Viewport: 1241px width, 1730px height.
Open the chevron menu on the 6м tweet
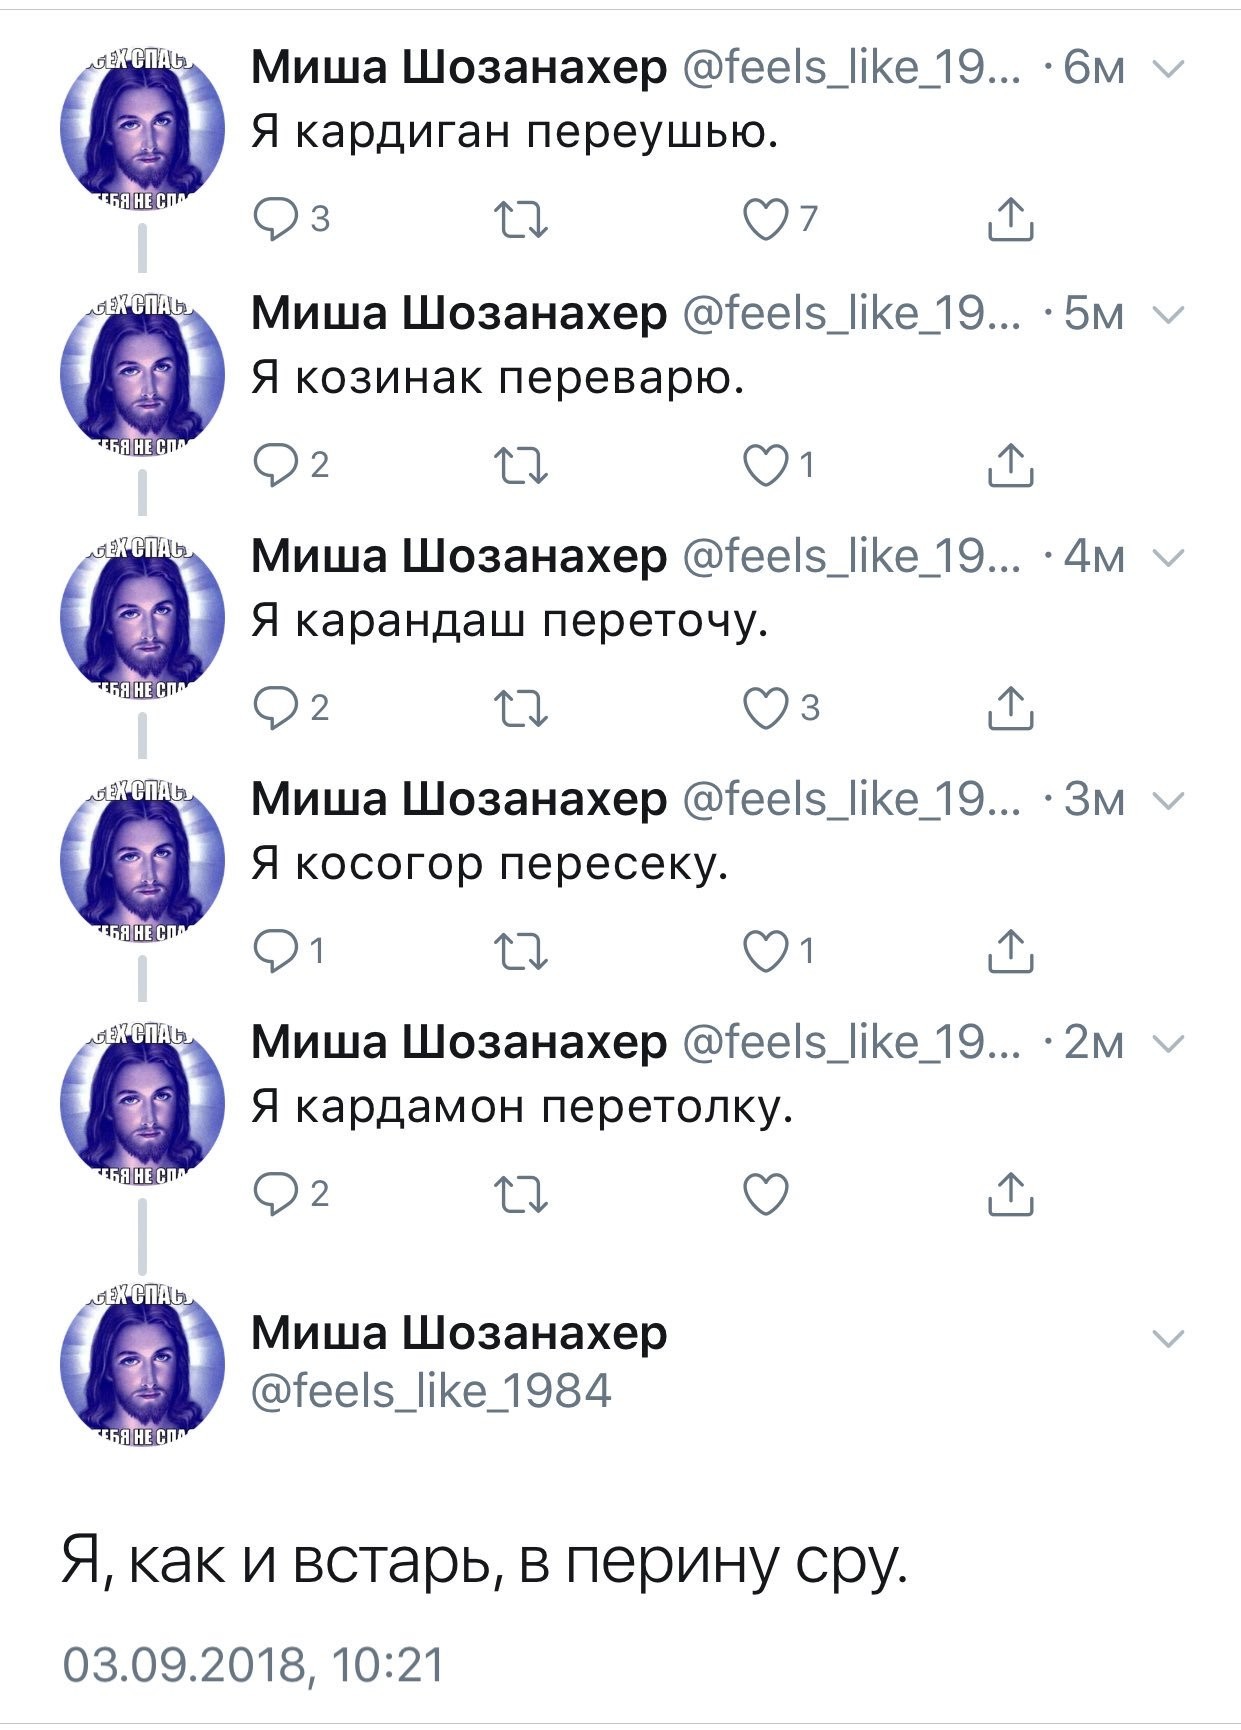click(1169, 69)
